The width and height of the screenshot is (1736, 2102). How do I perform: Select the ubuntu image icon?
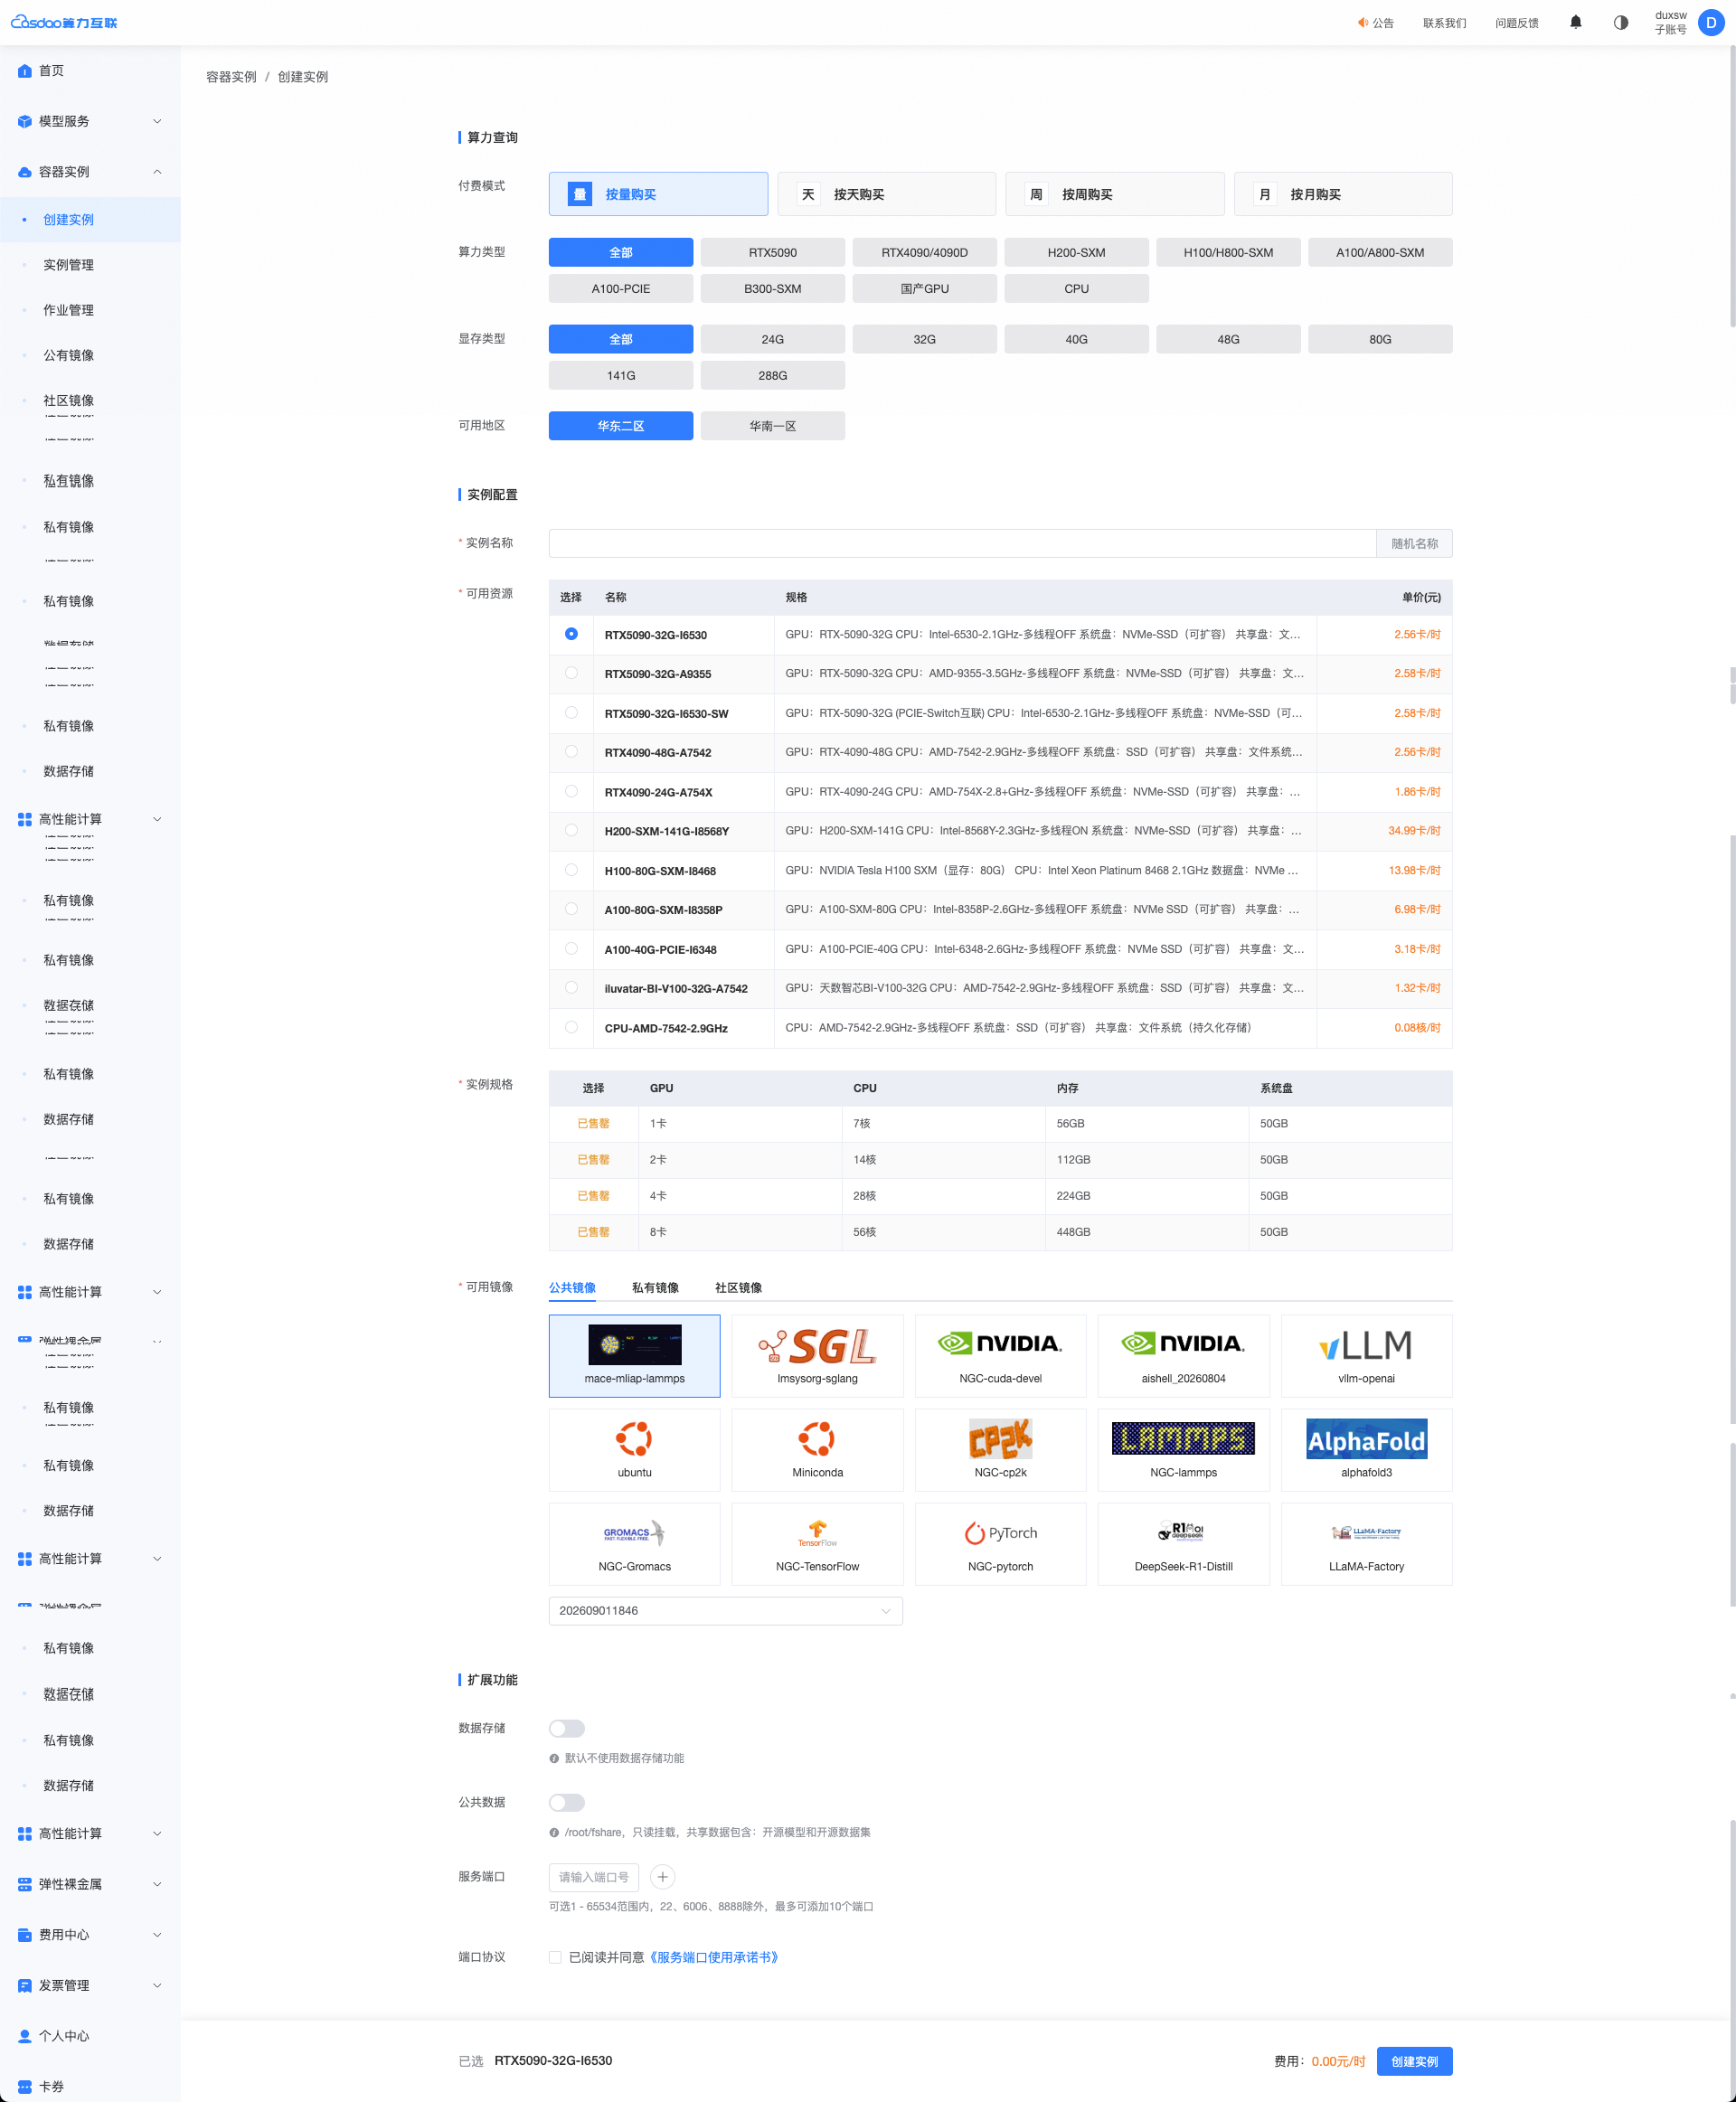pyautogui.click(x=634, y=1439)
